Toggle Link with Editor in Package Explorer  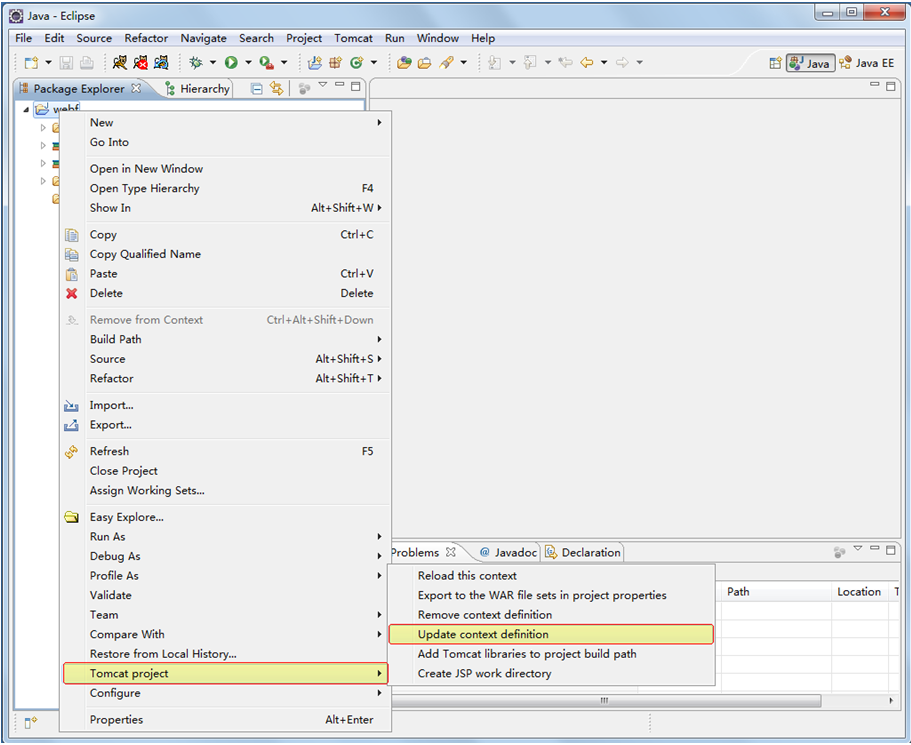pyautogui.click(x=277, y=88)
